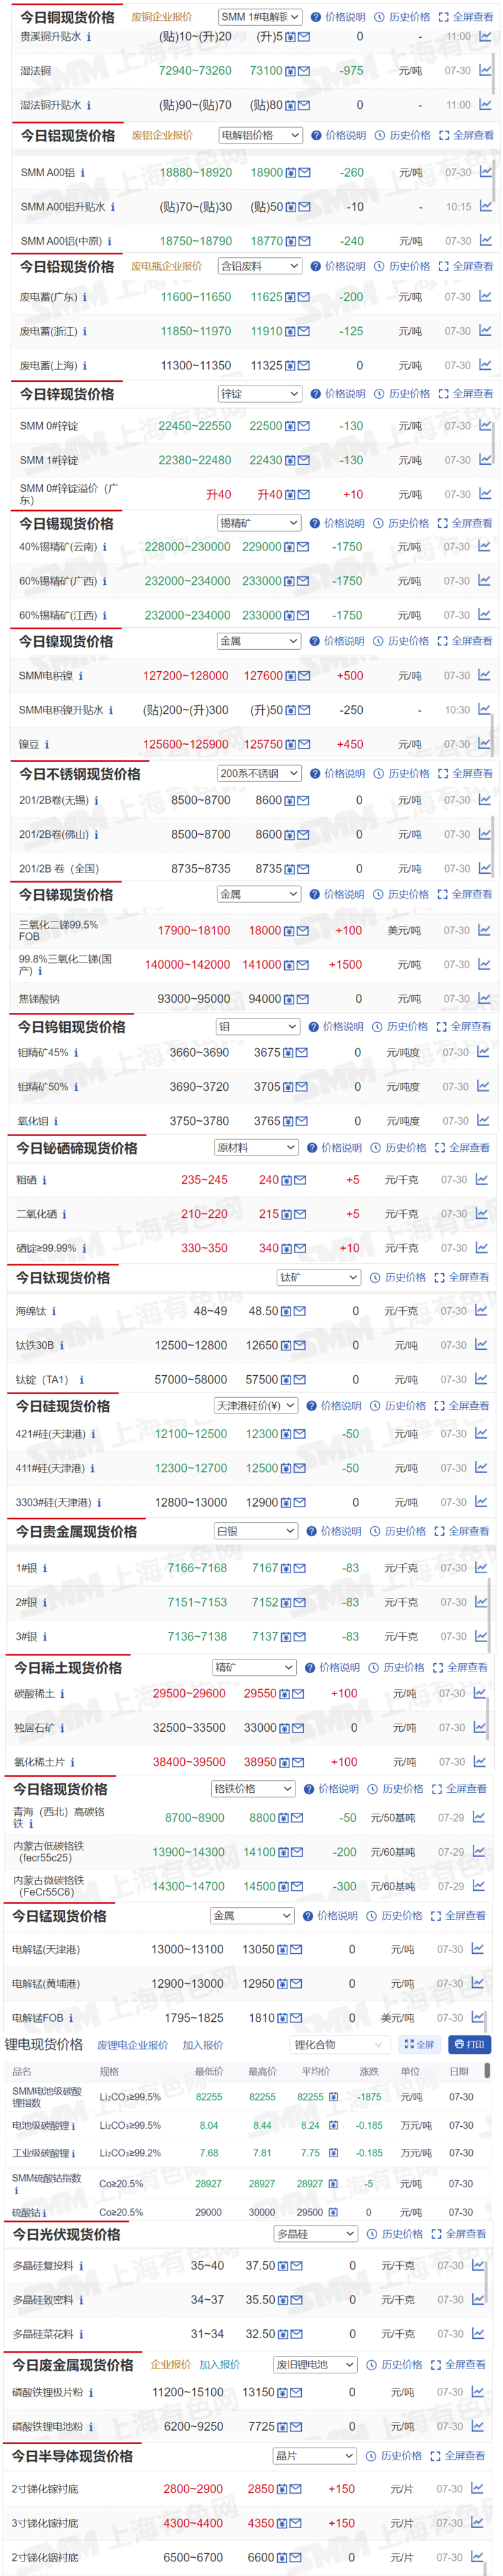Open trend chart for 镍豆 row
The image size is (503, 2576).
(x=484, y=743)
